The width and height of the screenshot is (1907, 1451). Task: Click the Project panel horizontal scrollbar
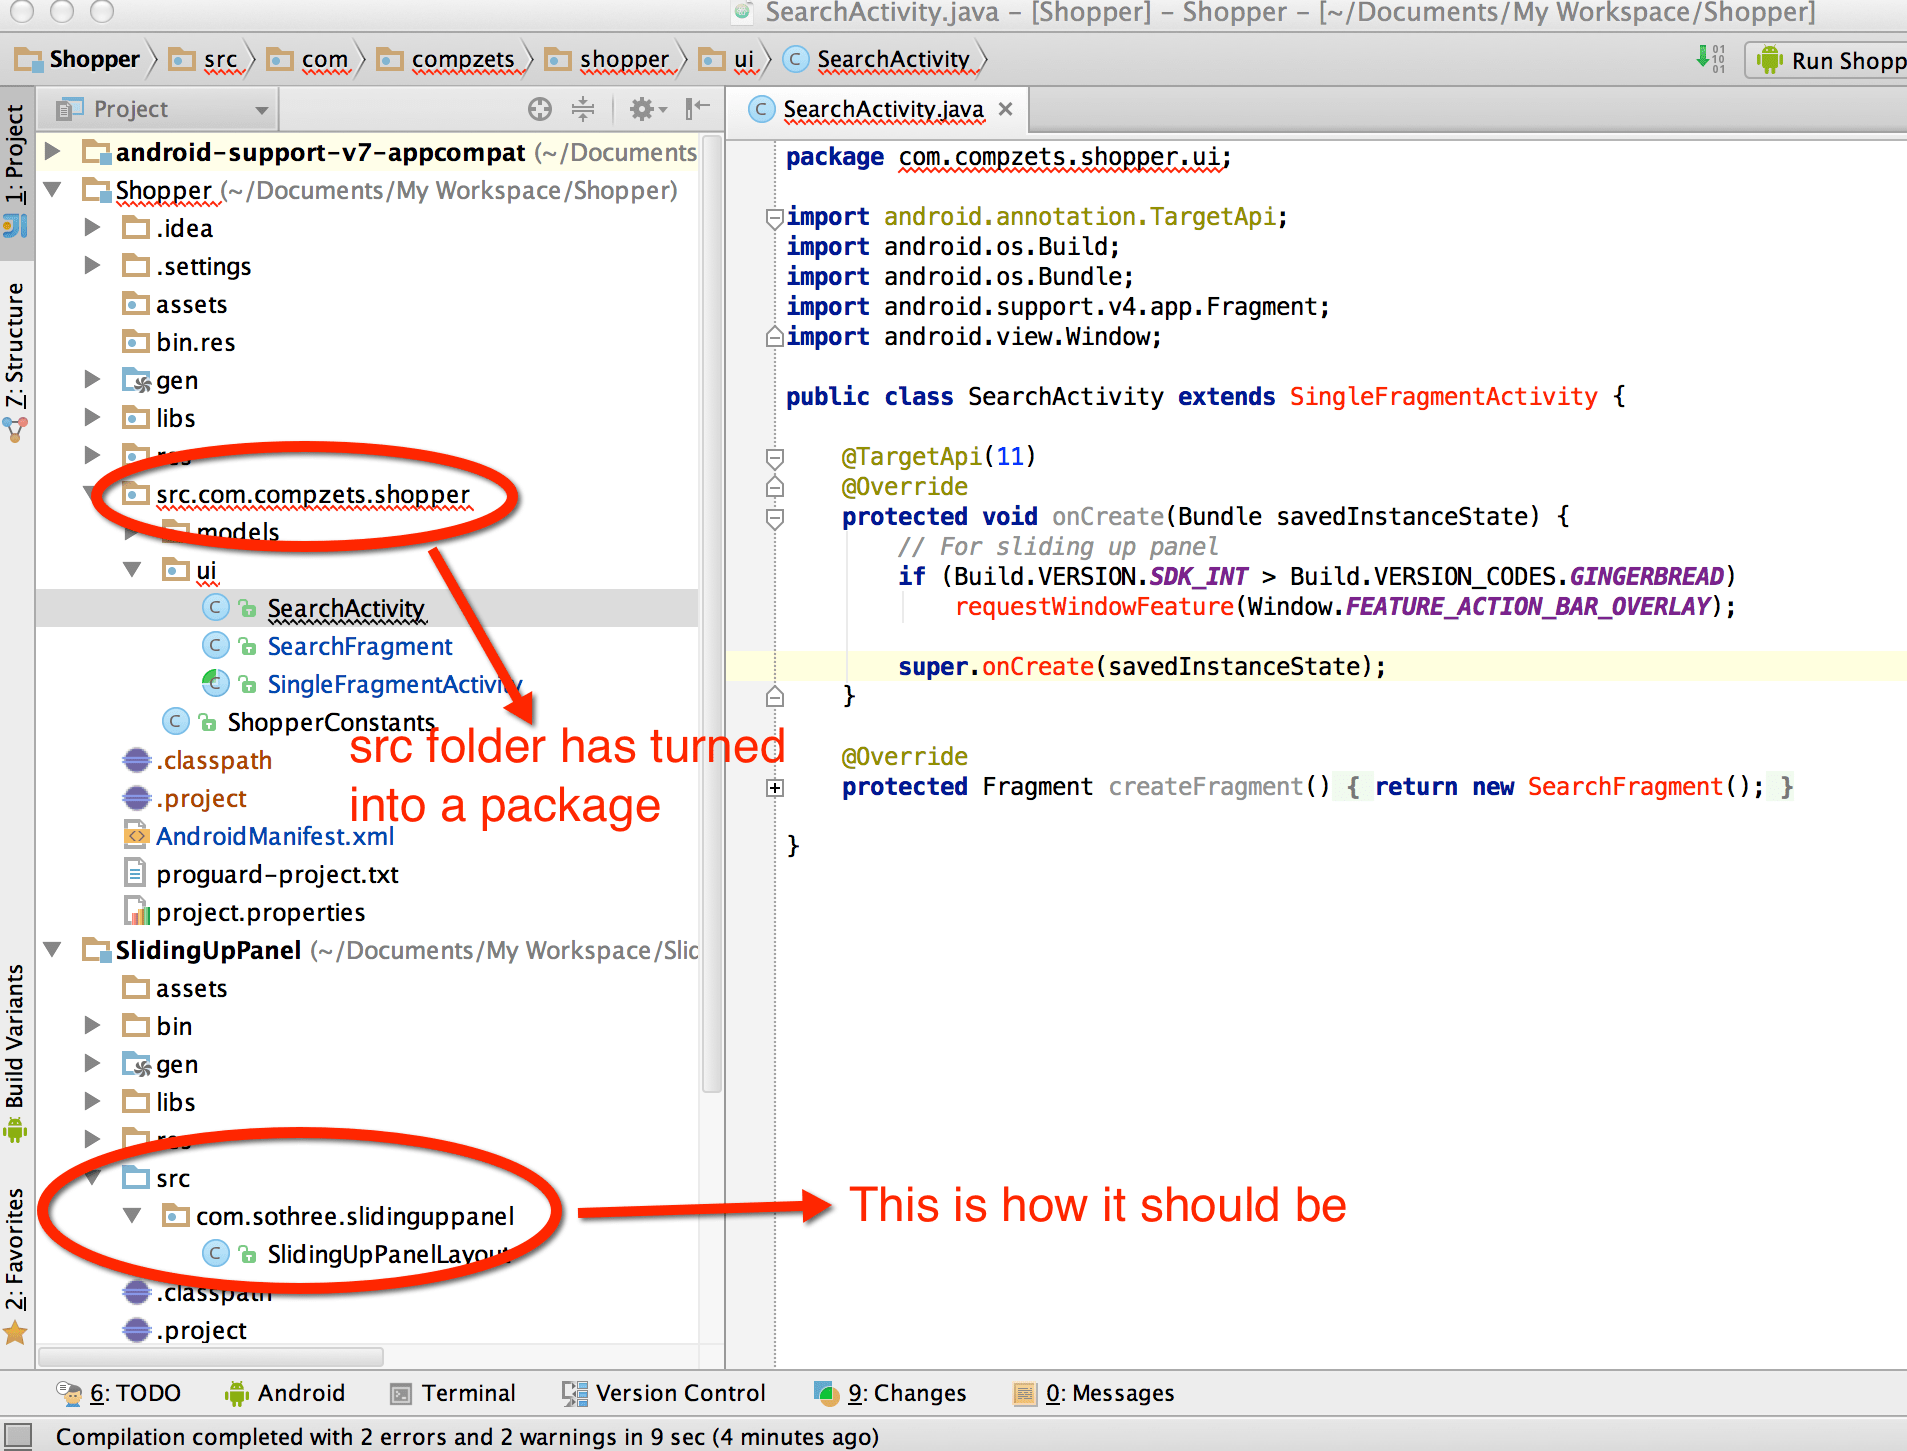pyautogui.click(x=210, y=1357)
